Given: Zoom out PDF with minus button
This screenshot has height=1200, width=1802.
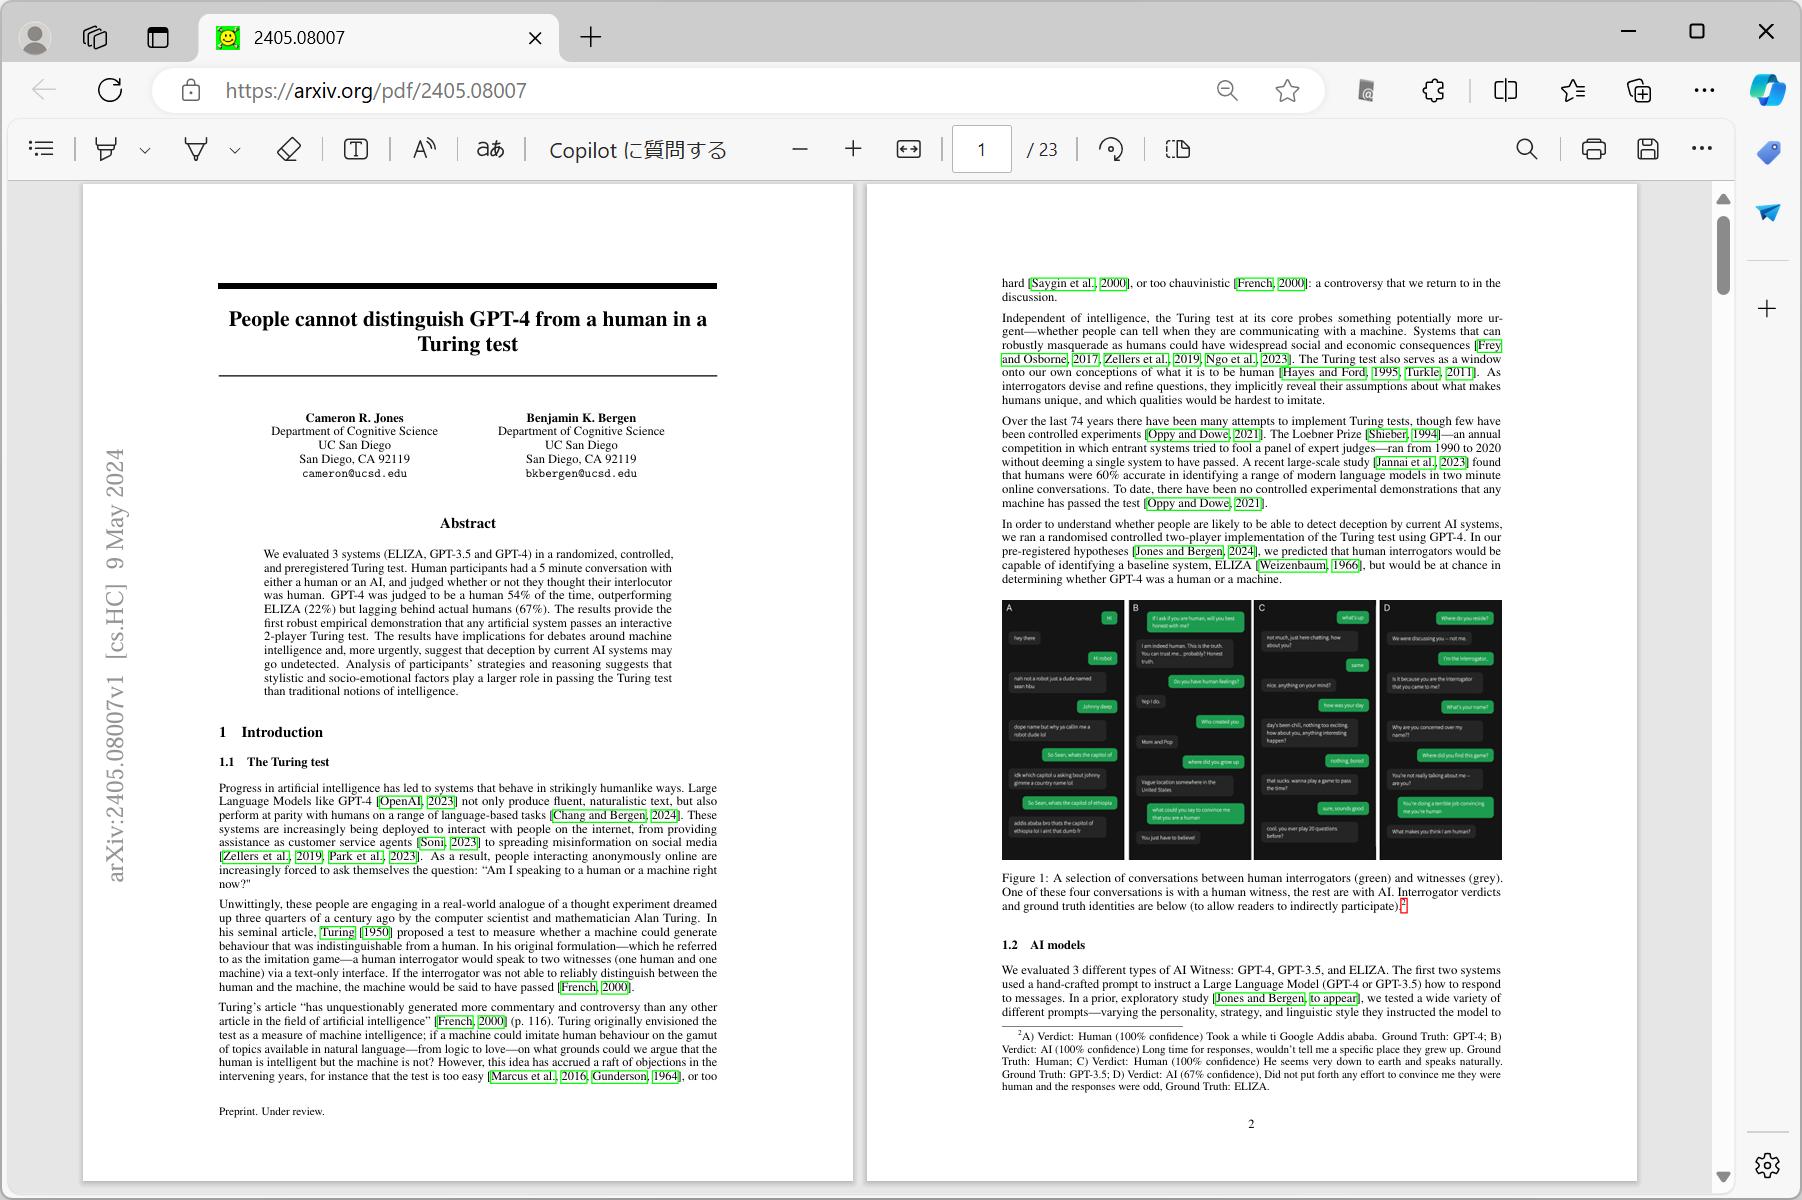Looking at the screenshot, I should pyautogui.click(x=799, y=149).
